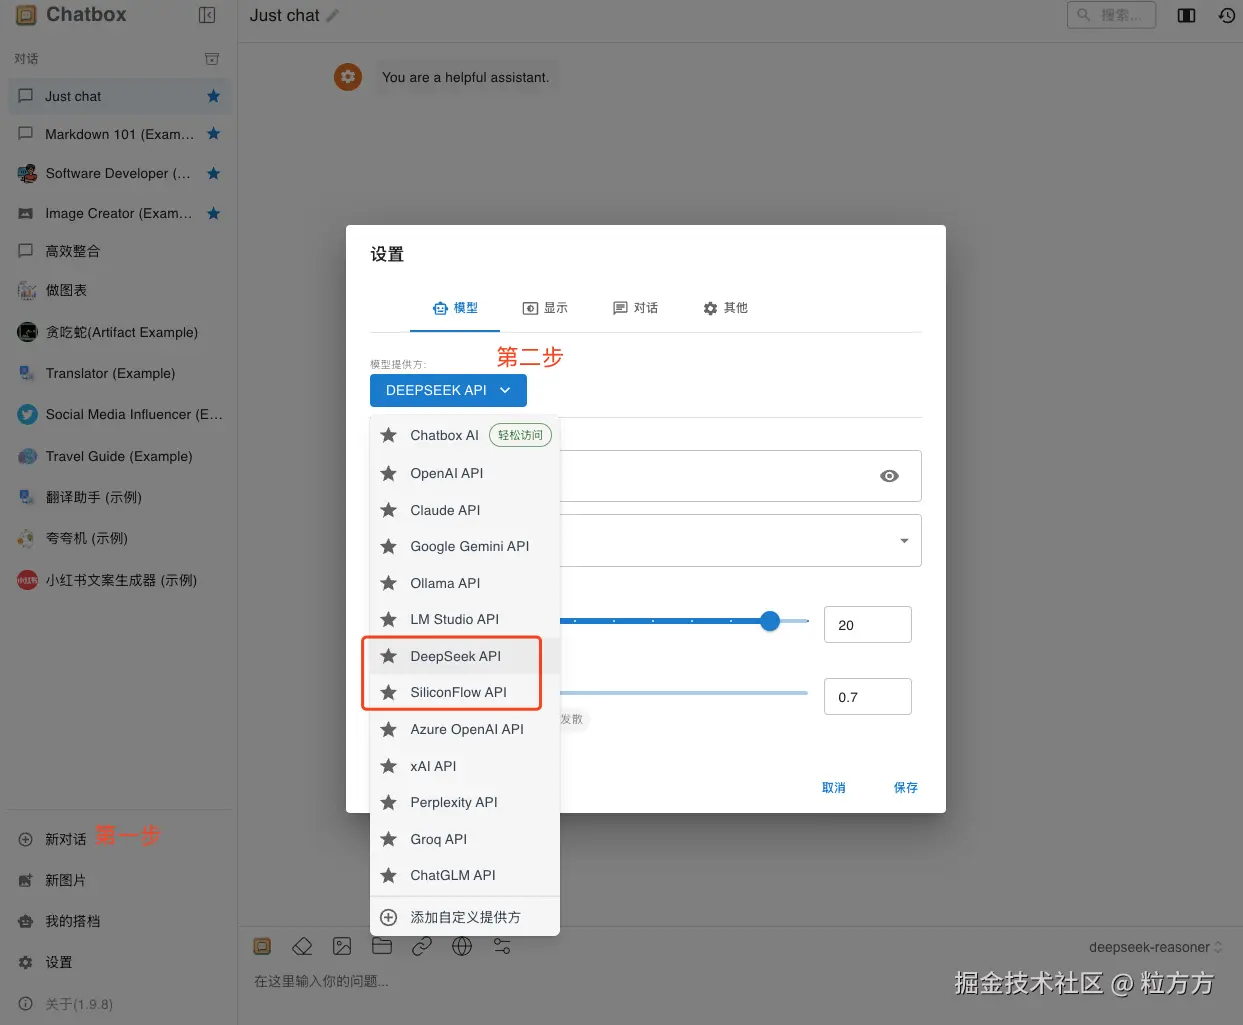Open the conversation settings sliders icon

pyautogui.click(x=502, y=946)
